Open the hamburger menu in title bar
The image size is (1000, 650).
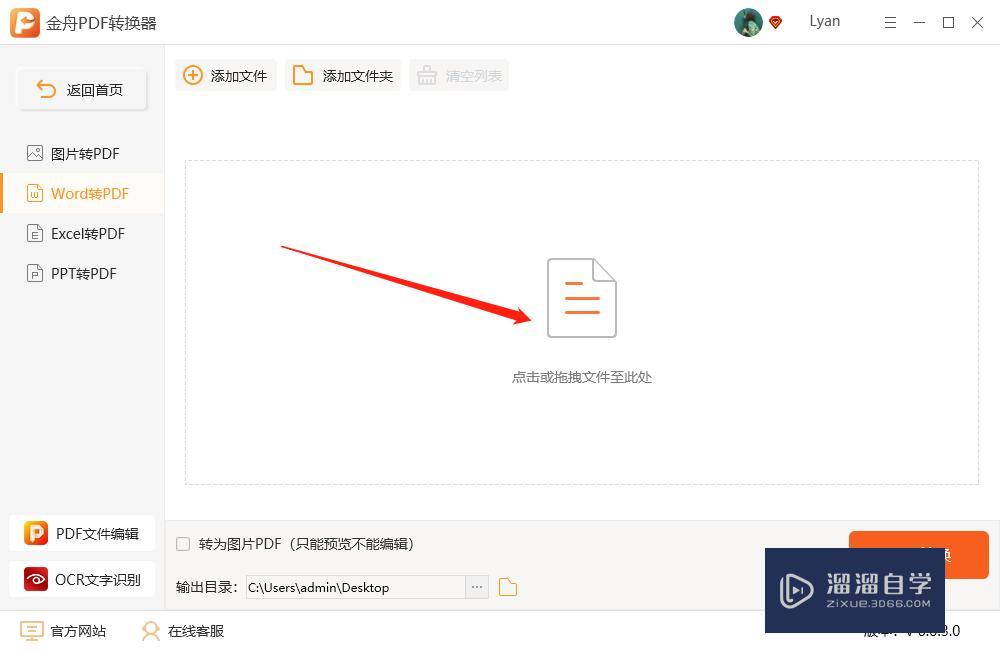890,23
